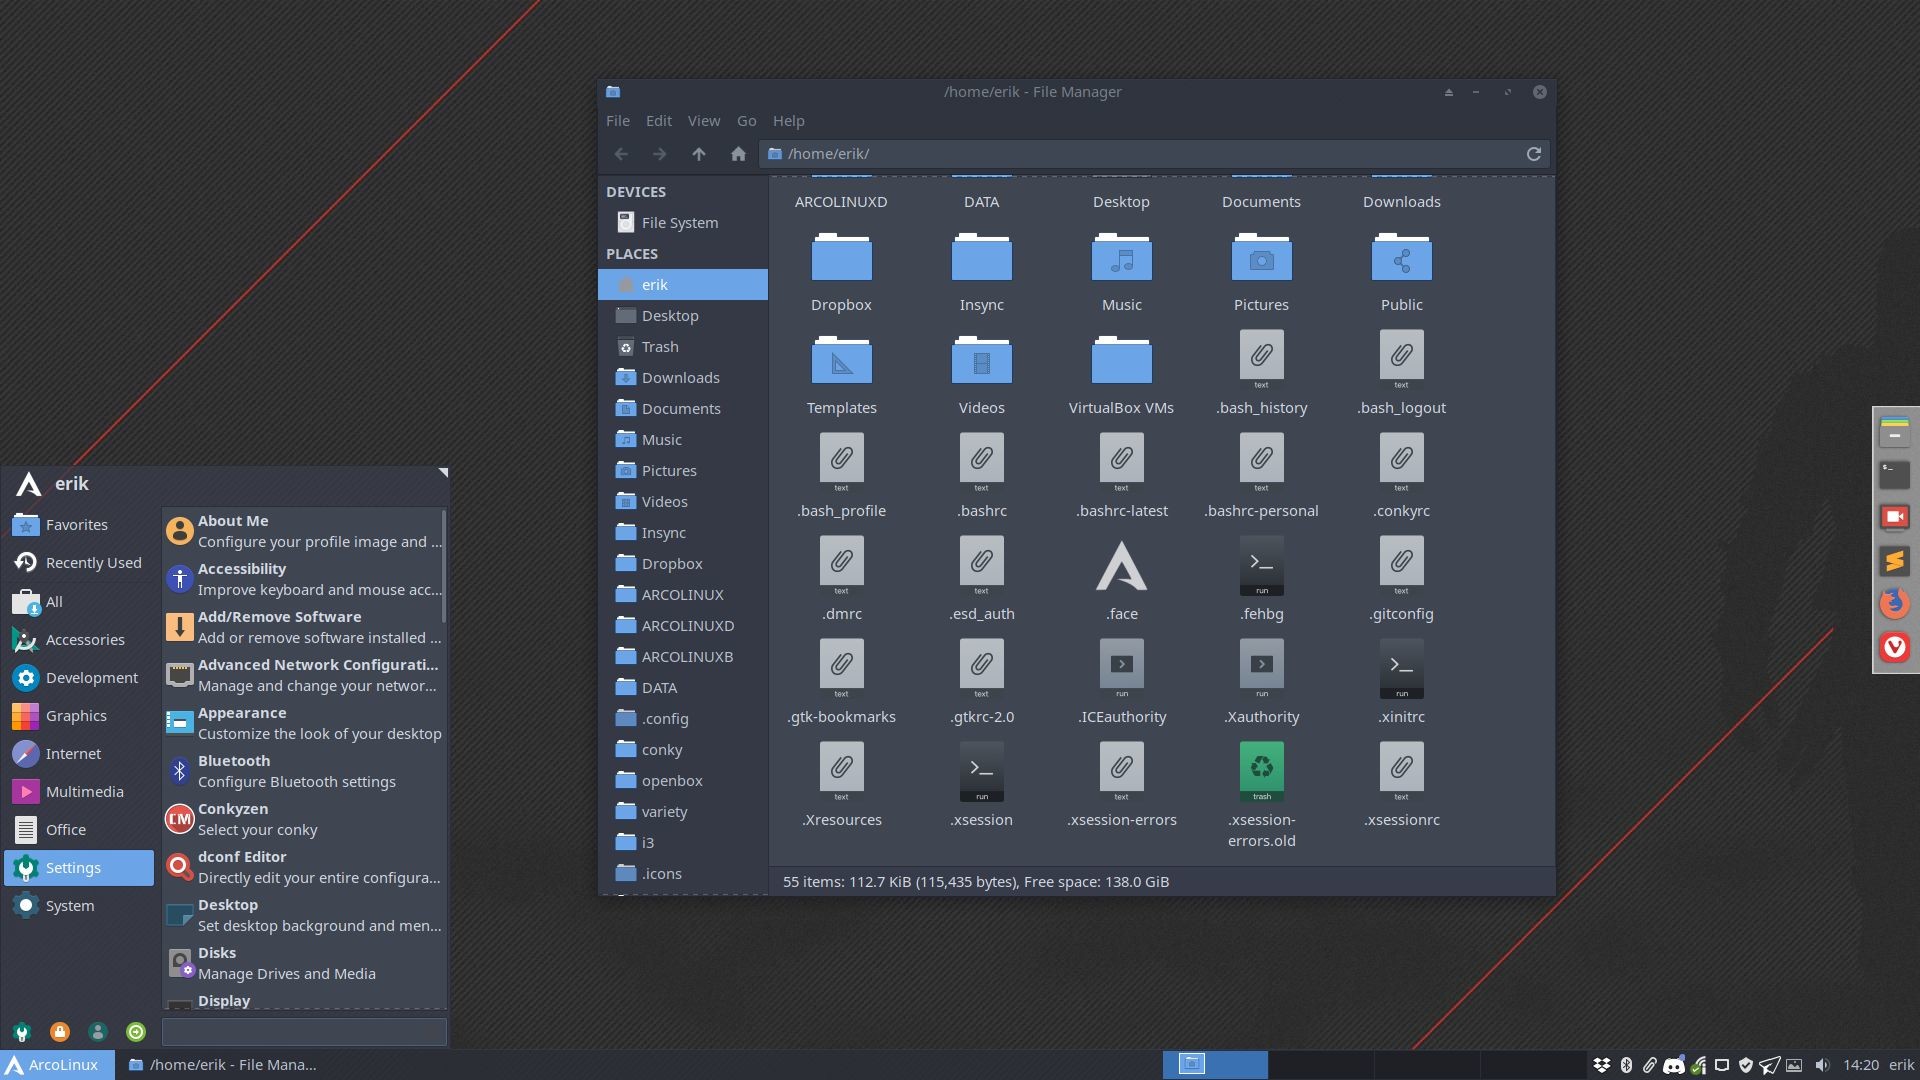Launch Telegram from the system tray

(1770, 1065)
